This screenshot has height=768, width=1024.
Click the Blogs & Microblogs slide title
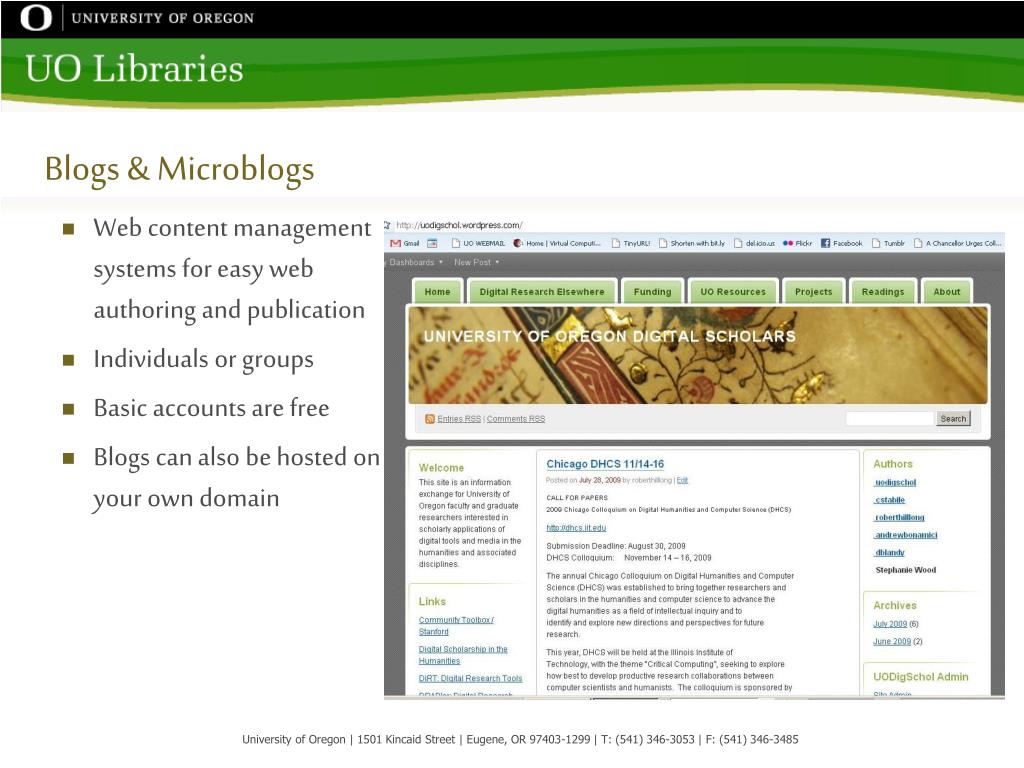(180, 168)
